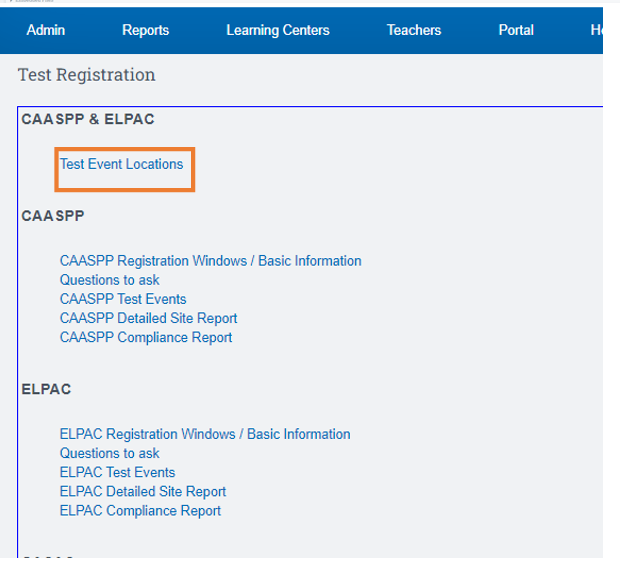Open the Admin menu
This screenshot has height=574, width=620.
point(45,30)
